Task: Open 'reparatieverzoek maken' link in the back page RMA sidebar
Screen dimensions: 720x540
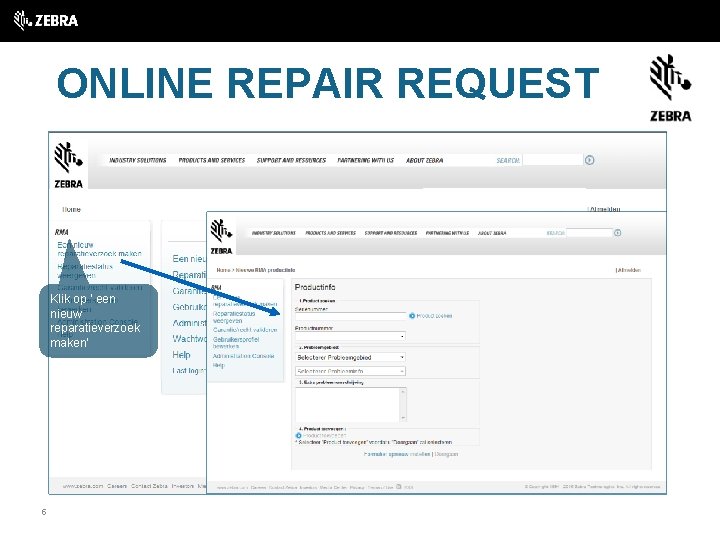Action: click(x=99, y=249)
